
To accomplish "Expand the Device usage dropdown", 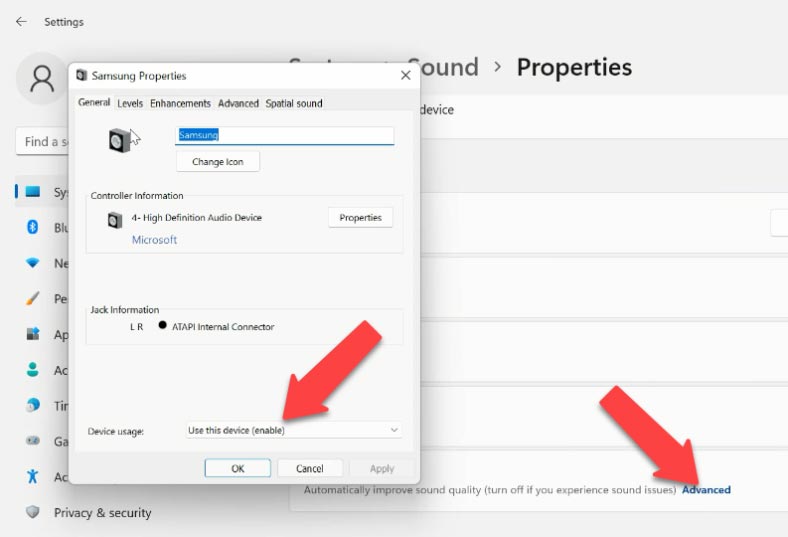I will point(293,430).
